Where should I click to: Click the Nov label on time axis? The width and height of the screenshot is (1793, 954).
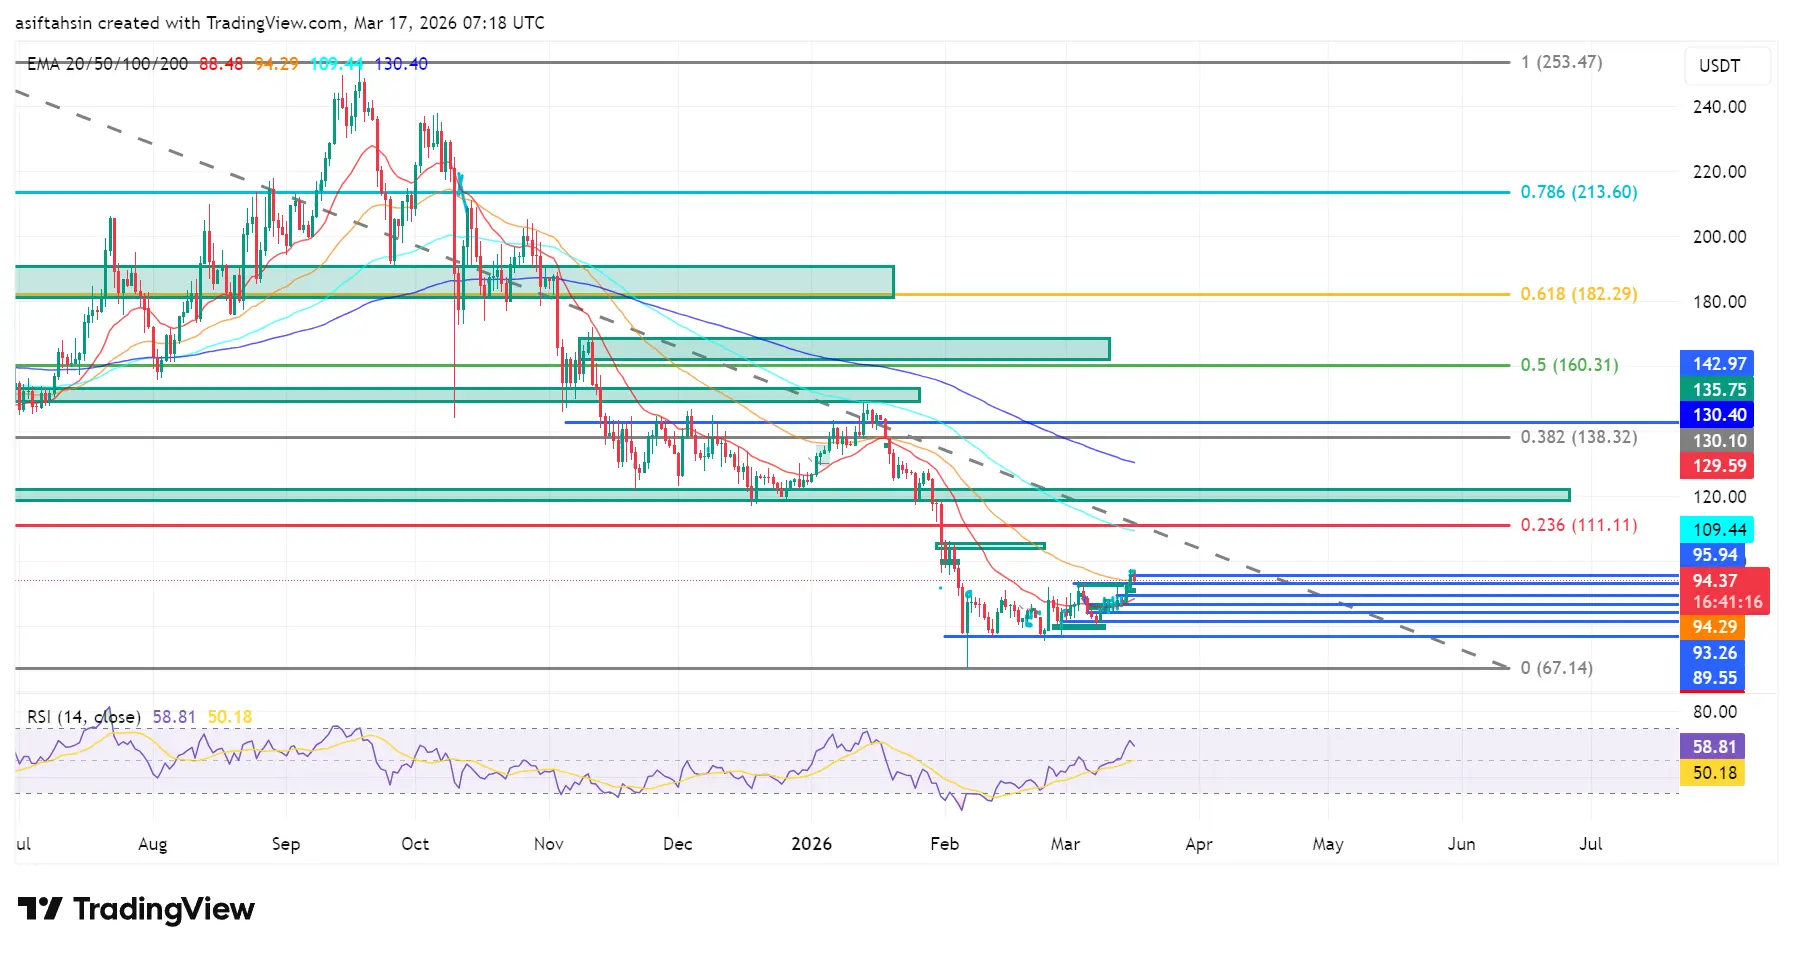pyautogui.click(x=549, y=844)
